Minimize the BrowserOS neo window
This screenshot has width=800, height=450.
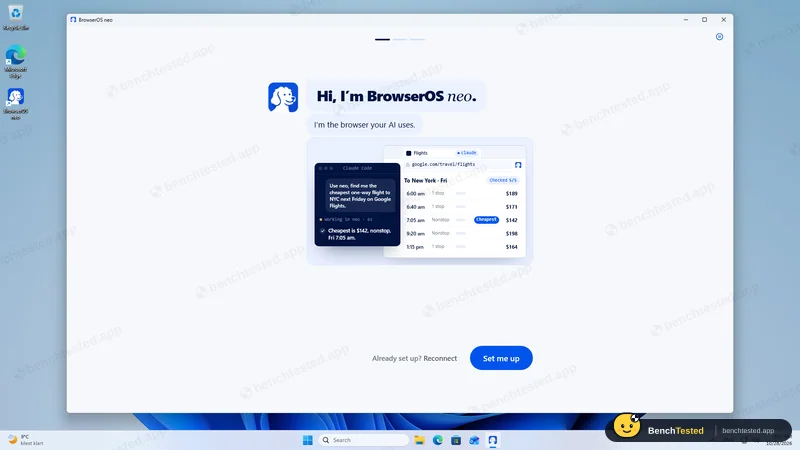point(686,20)
